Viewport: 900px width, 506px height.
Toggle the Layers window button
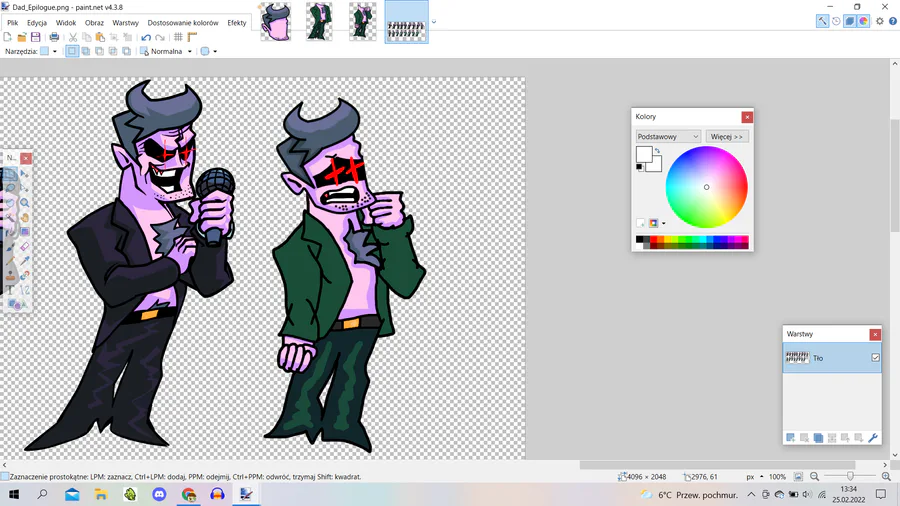(x=850, y=21)
